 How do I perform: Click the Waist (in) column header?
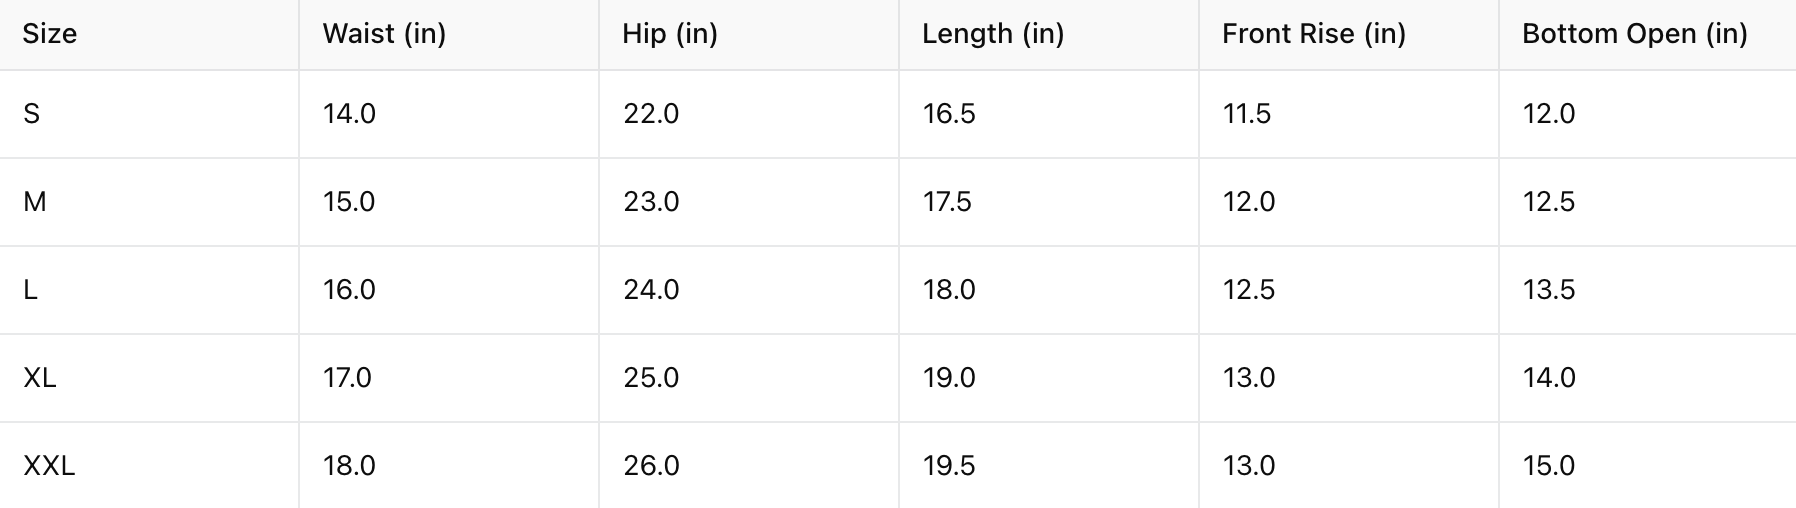click(384, 34)
